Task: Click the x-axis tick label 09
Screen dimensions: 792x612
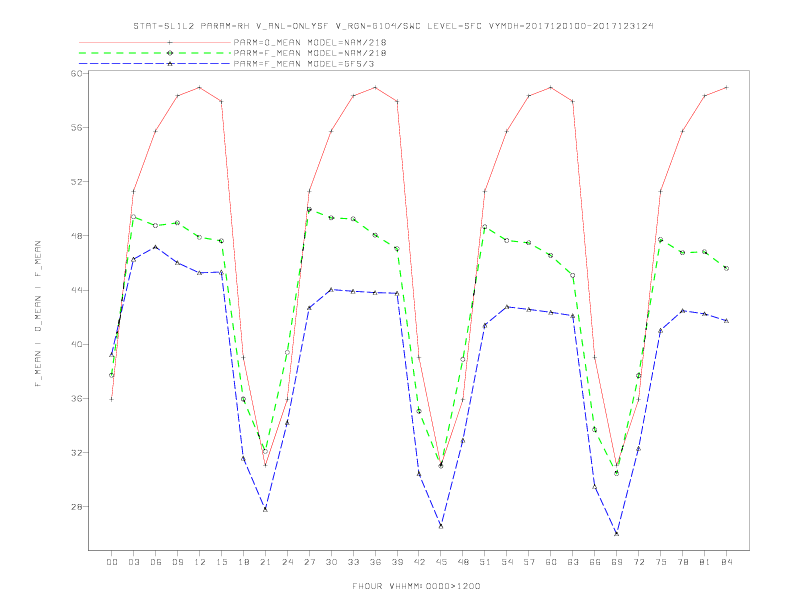Action: 177,562
